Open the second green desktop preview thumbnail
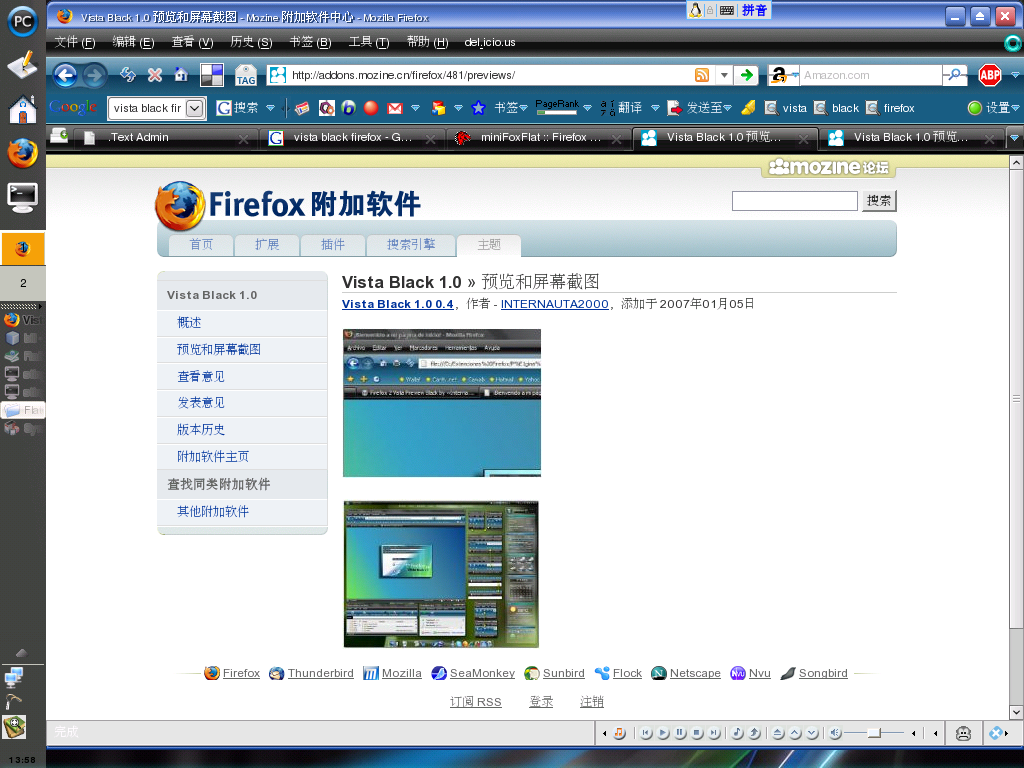Viewport: 1024px width, 768px height. pos(441,574)
